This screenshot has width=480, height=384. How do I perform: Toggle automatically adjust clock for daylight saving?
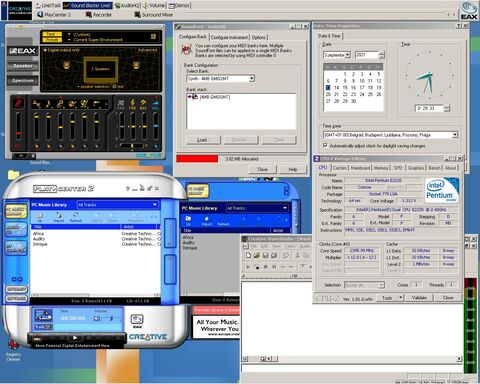coord(325,146)
